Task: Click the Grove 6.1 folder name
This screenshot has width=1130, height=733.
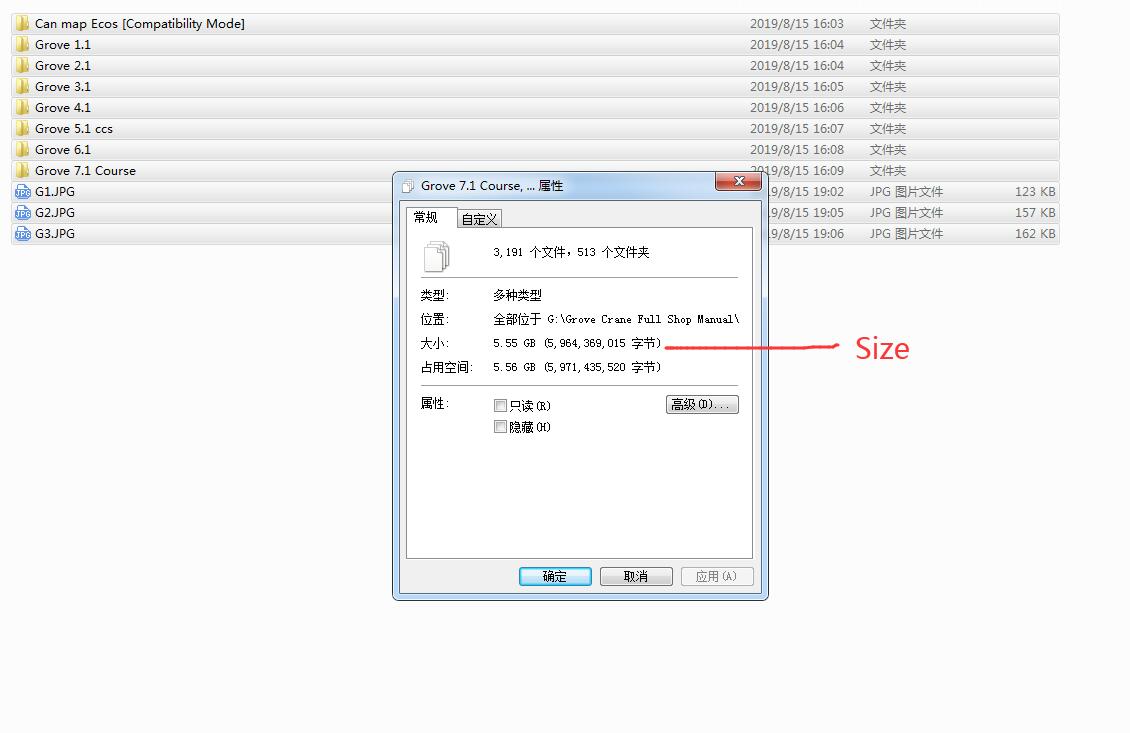Action: [62, 149]
